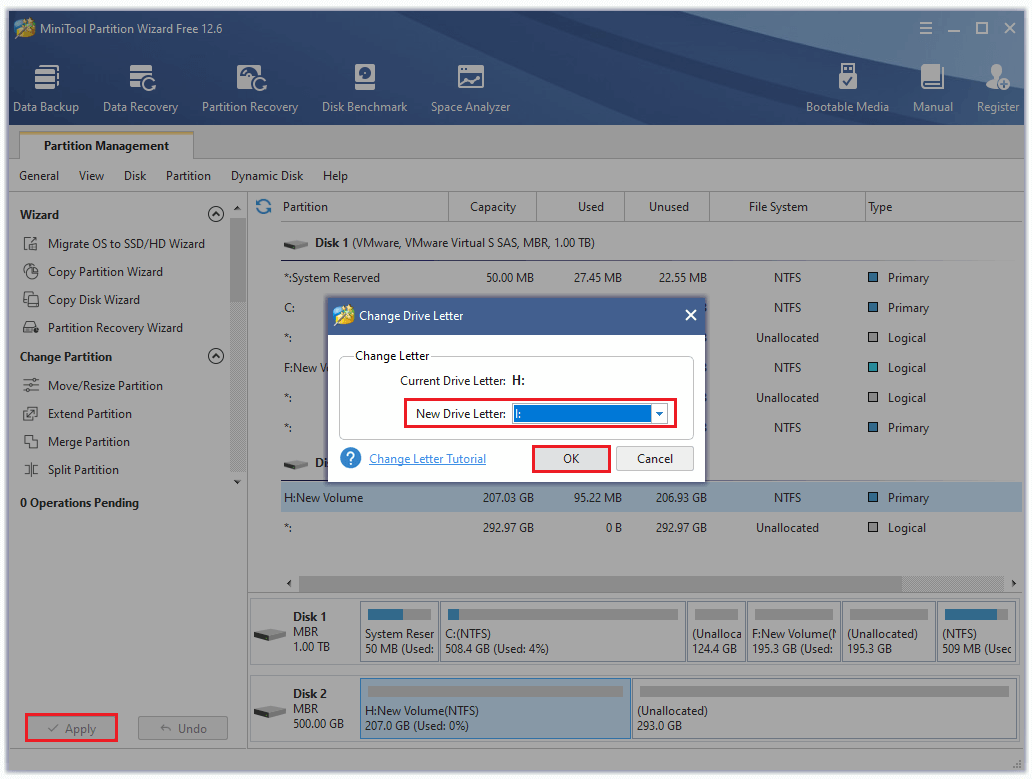The image size is (1032, 779).
Task: Open the Partition menu
Action: [188, 176]
